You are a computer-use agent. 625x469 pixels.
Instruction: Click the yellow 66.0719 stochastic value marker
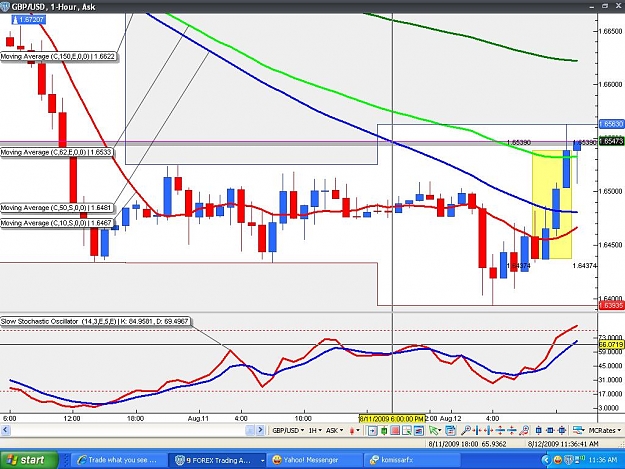(611, 344)
